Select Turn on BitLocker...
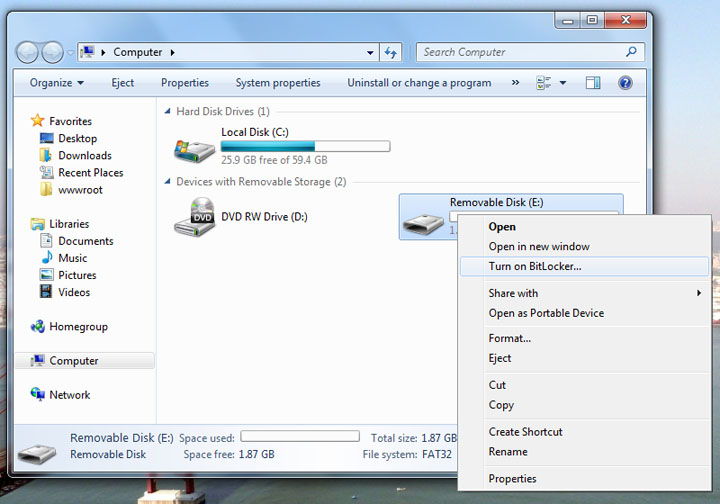The image size is (720, 504). click(585, 266)
